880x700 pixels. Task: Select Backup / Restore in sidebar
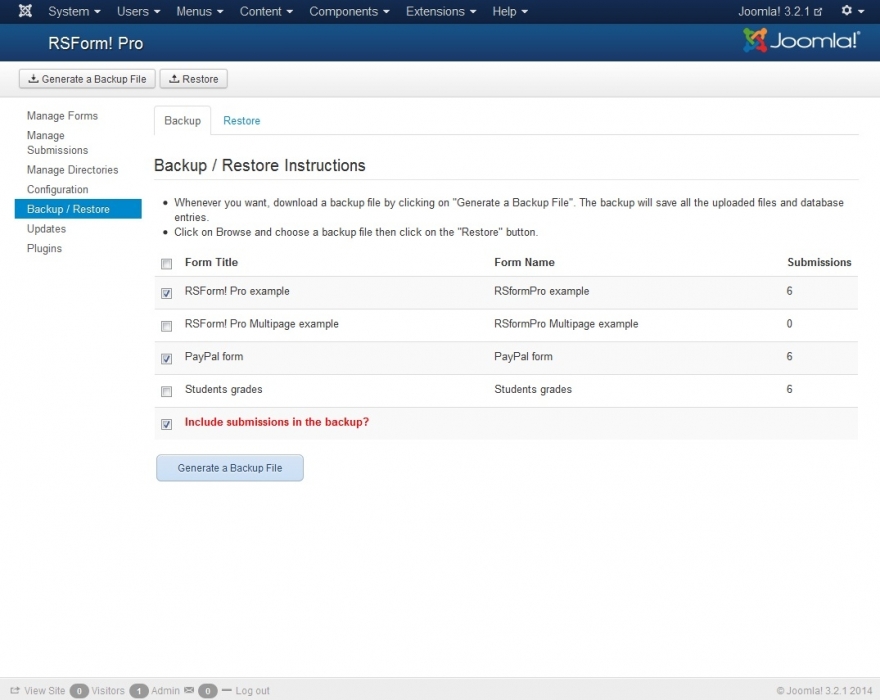click(x=78, y=209)
